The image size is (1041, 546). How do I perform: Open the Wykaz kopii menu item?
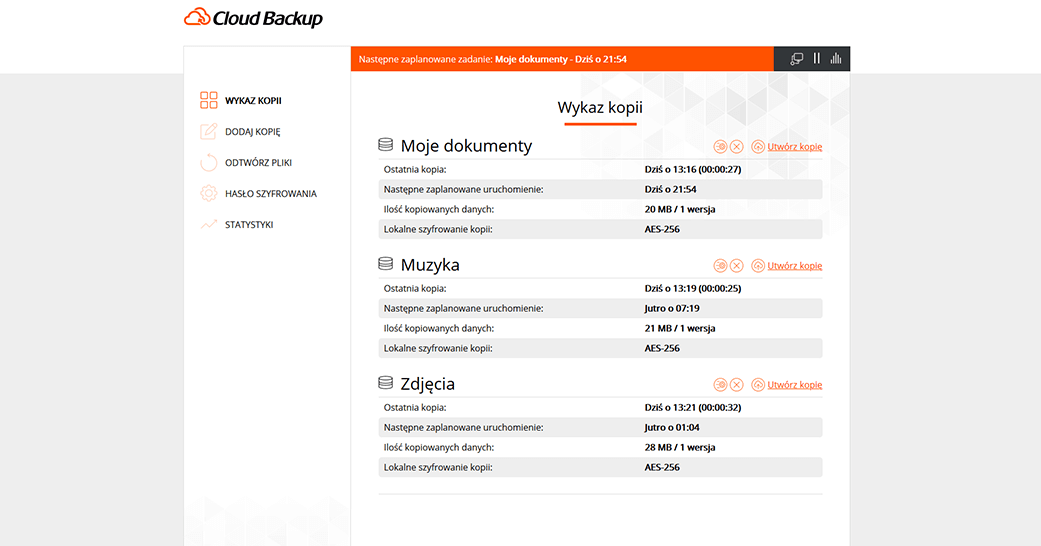point(252,101)
